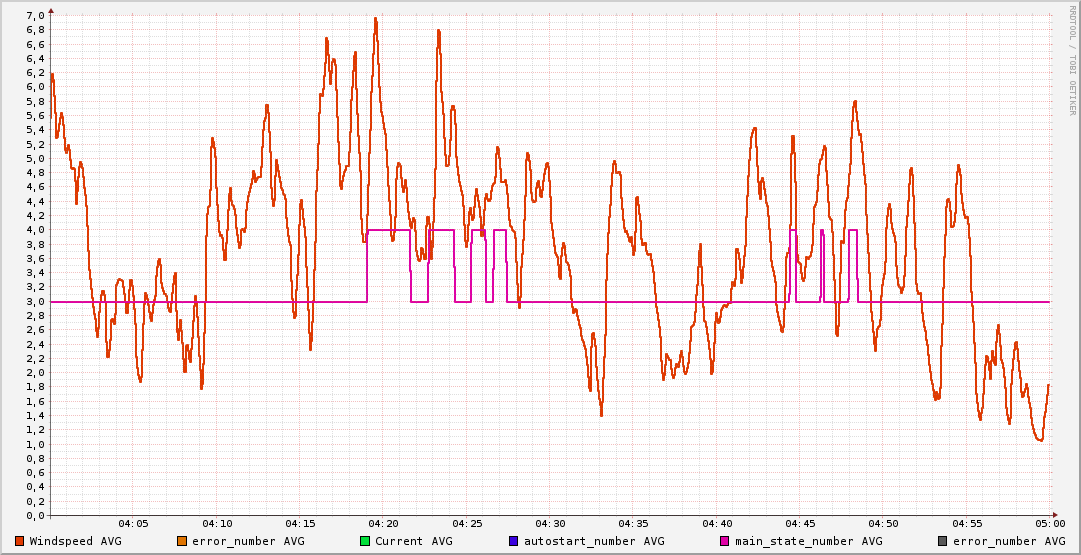Viewport: 1081px width, 555px height.
Task: Click the 04:05 time axis label
Action: pyautogui.click(x=133, y=523)
